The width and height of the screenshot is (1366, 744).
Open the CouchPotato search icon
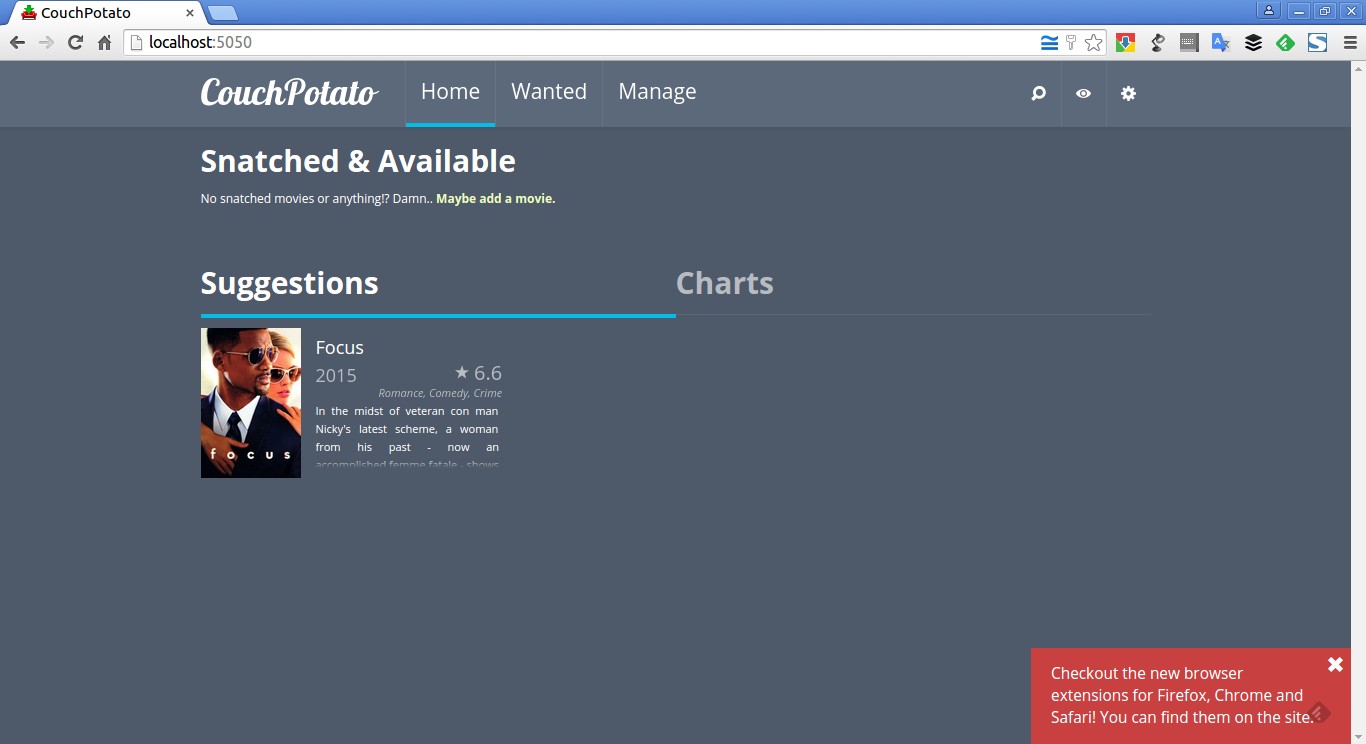[1038, 93]
